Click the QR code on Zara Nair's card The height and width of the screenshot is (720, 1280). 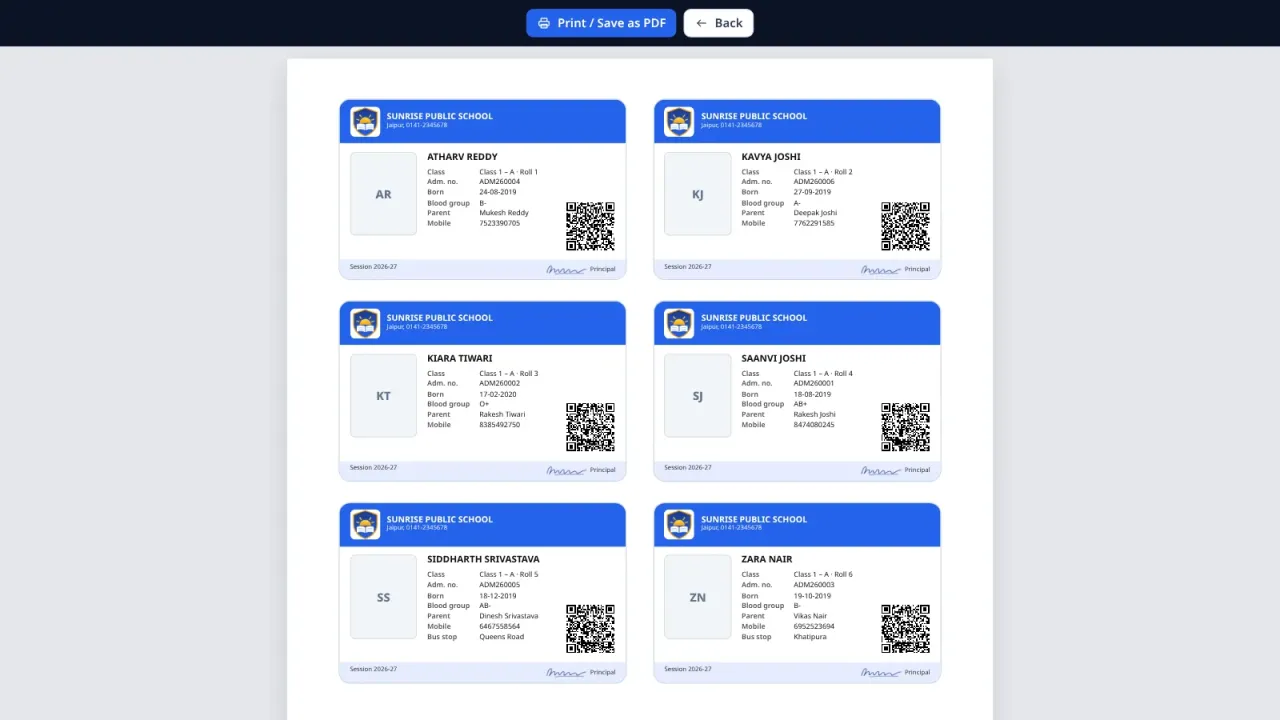pos(905,629)
